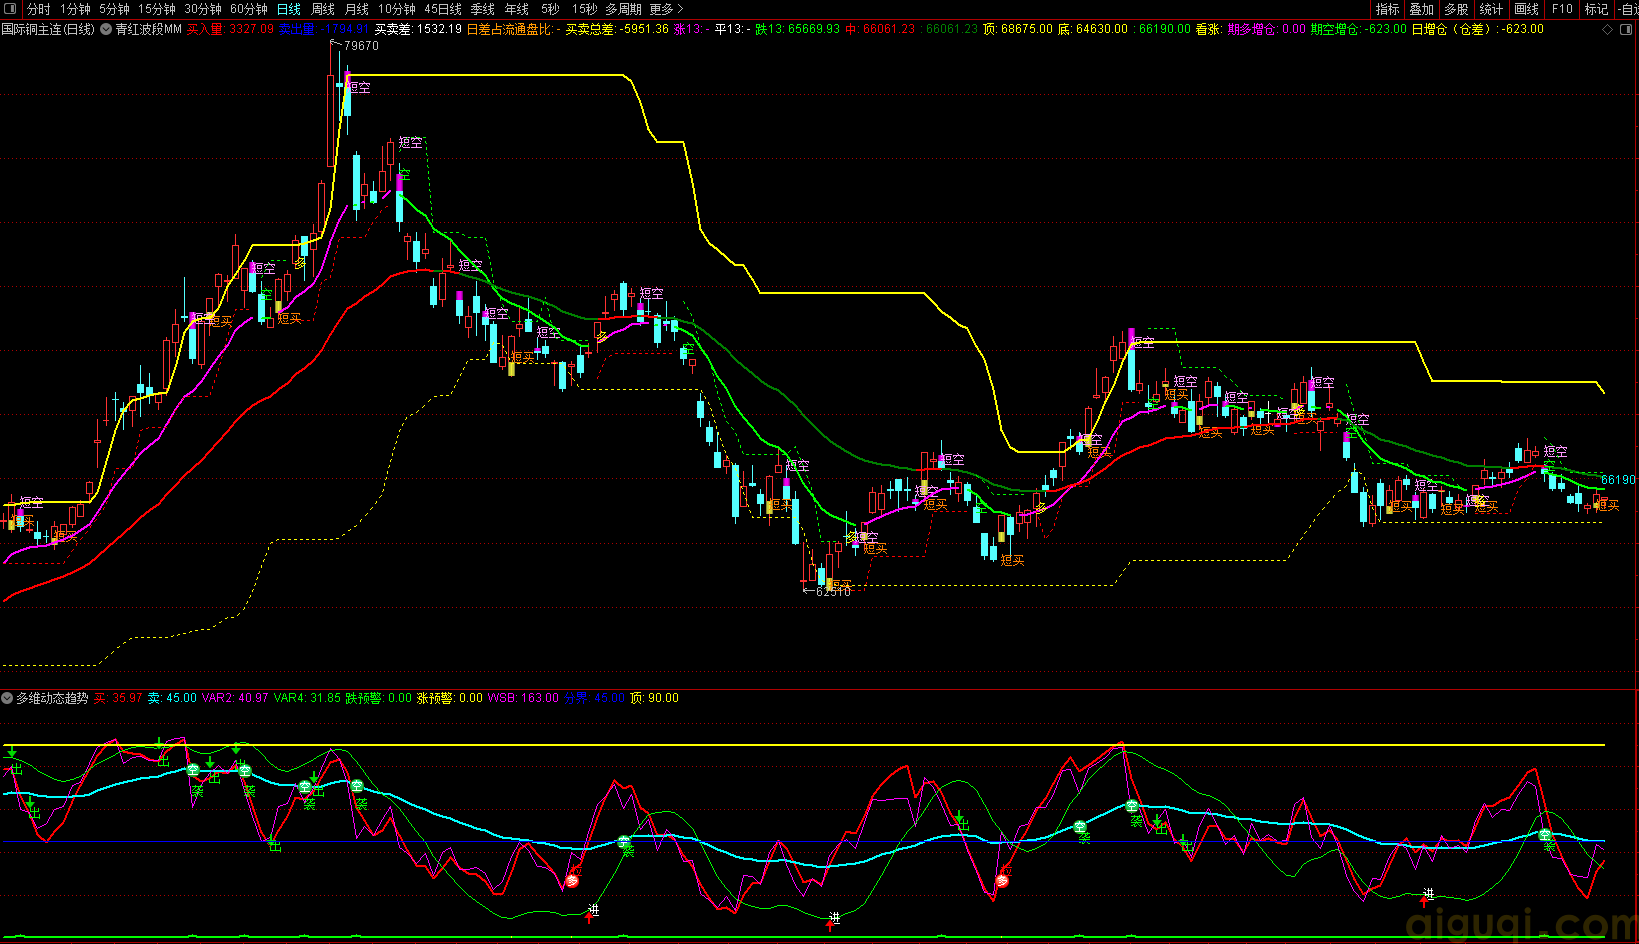1639x944 pixels.
Task: Select the 10分钟 period tab
Action: click(x=397, y=9)
